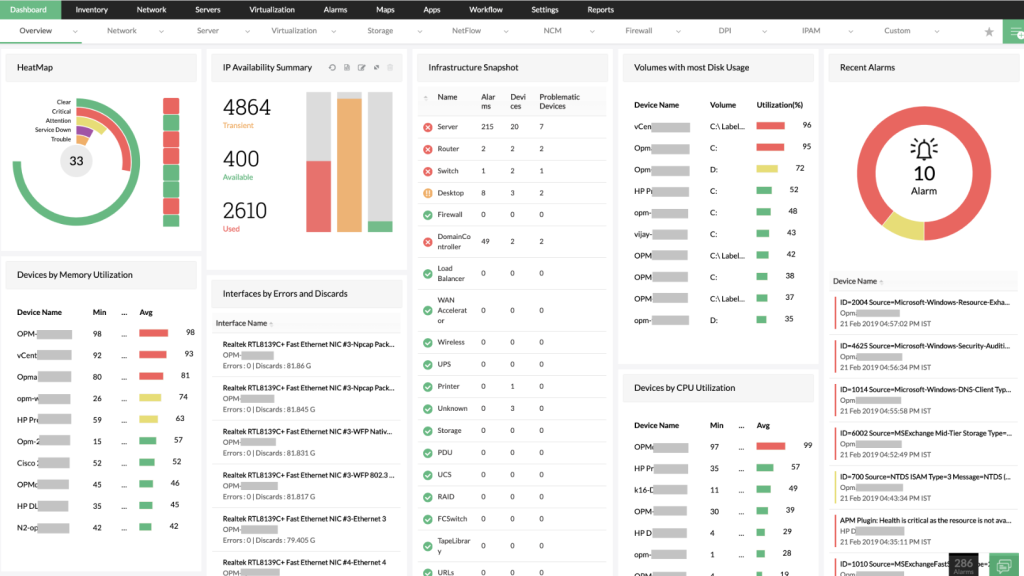1024x576 pixels.
Task: Open the Reports menu
Action: [x=600, y=10]
